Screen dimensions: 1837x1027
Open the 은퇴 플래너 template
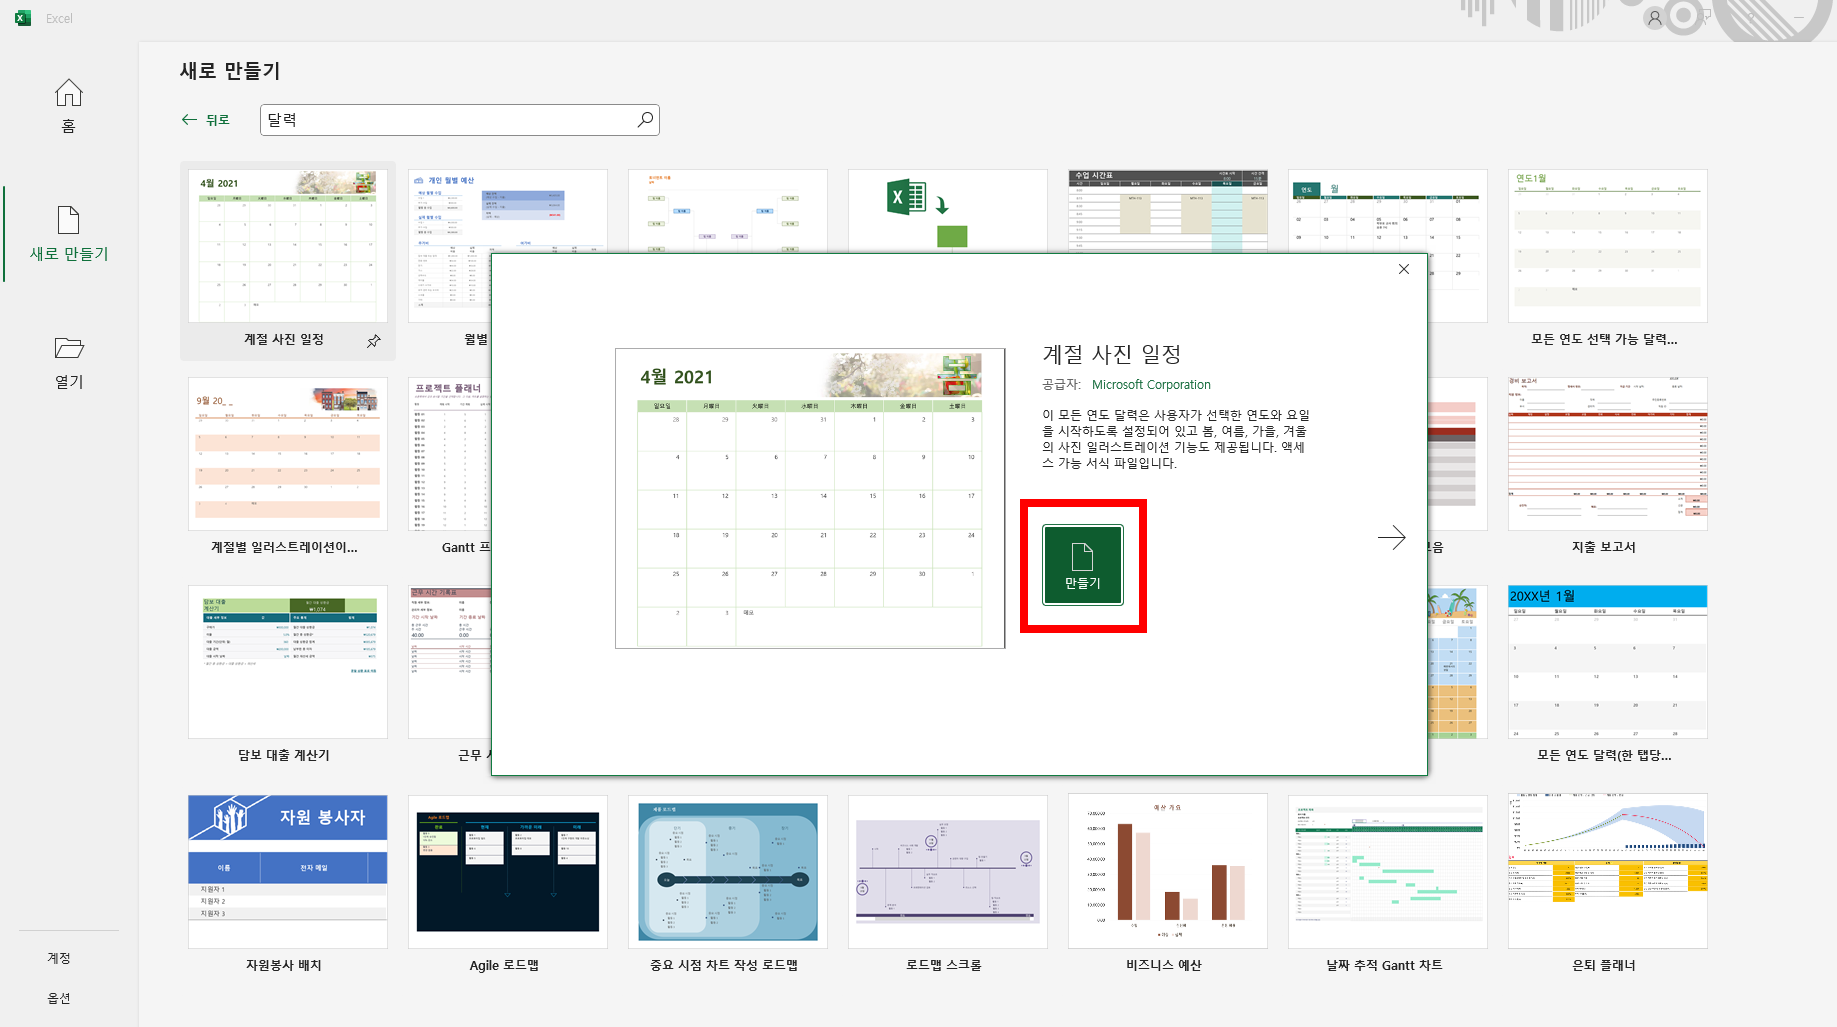1607,871
